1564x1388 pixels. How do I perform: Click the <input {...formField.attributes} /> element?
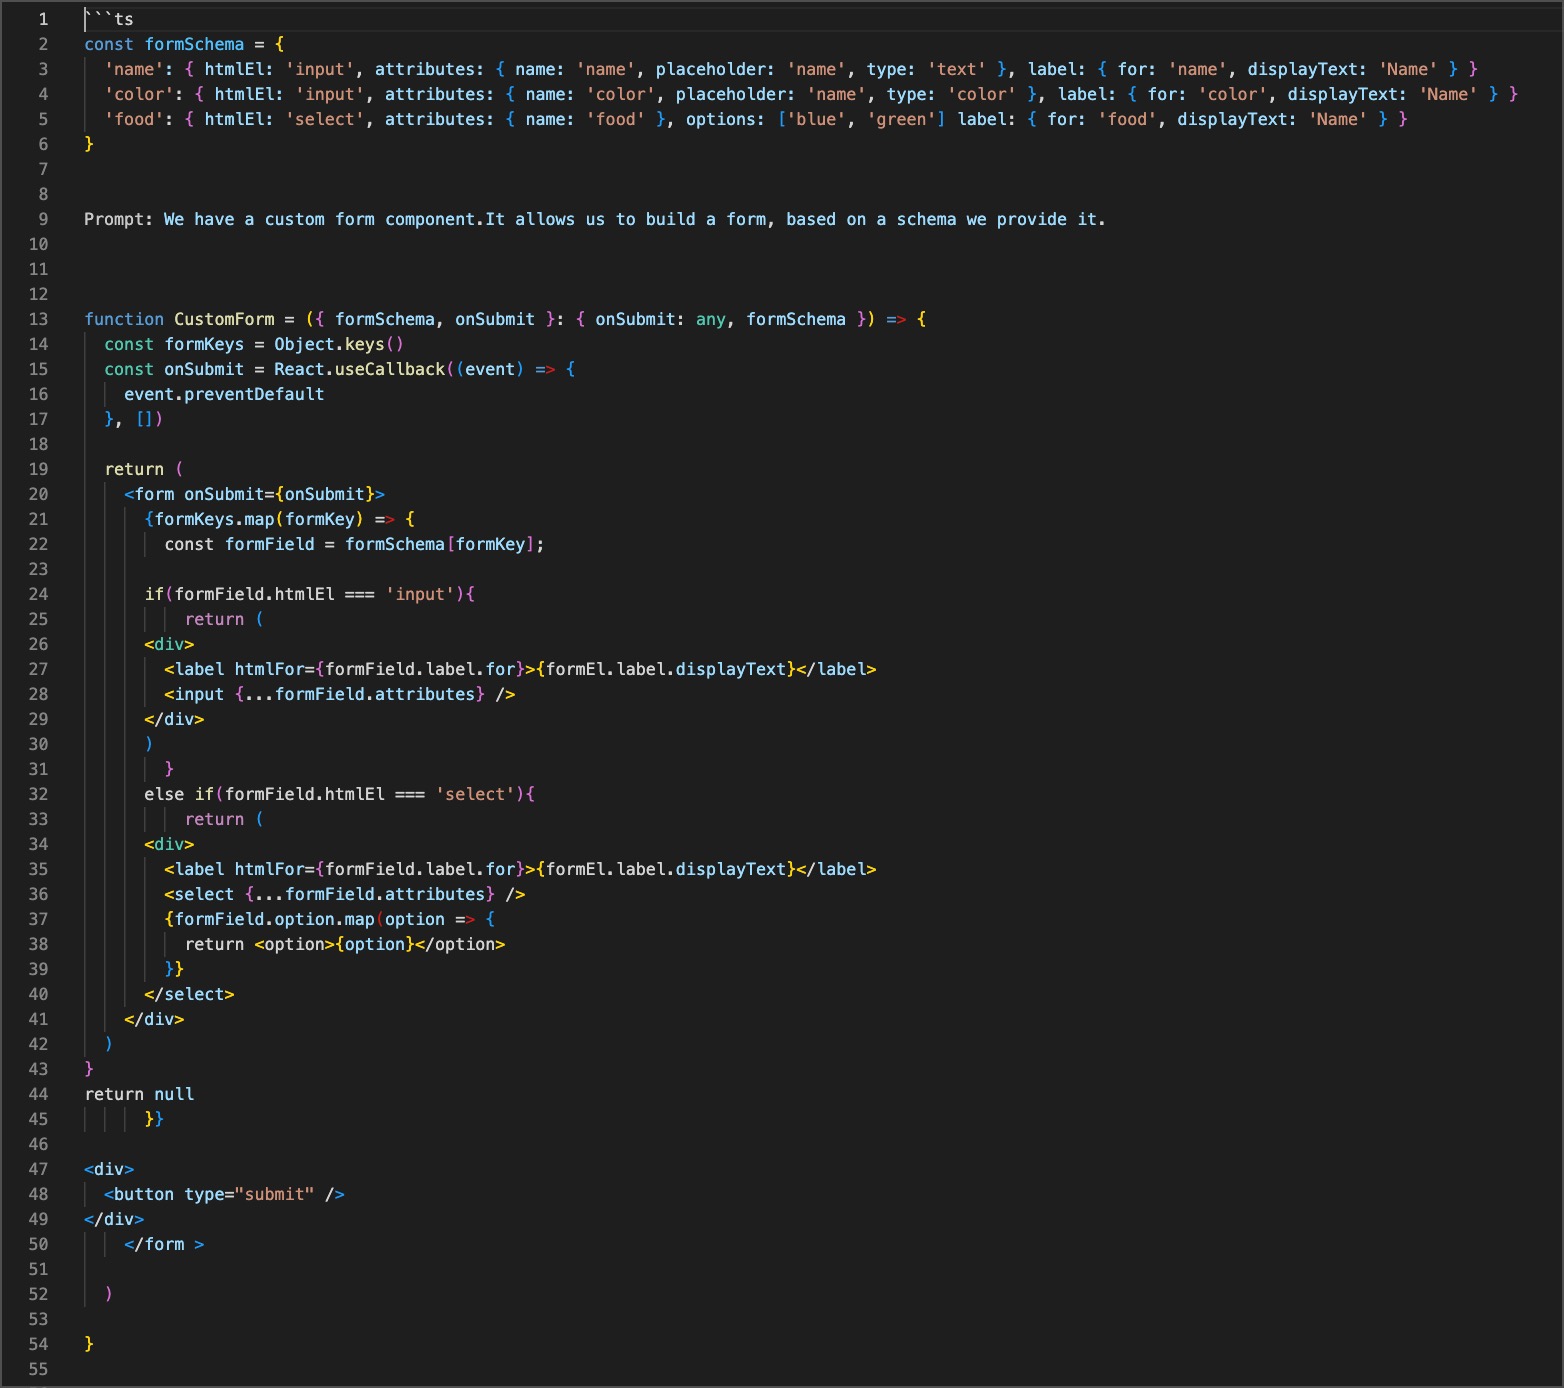pyautogui.click(x=339, y=694)
